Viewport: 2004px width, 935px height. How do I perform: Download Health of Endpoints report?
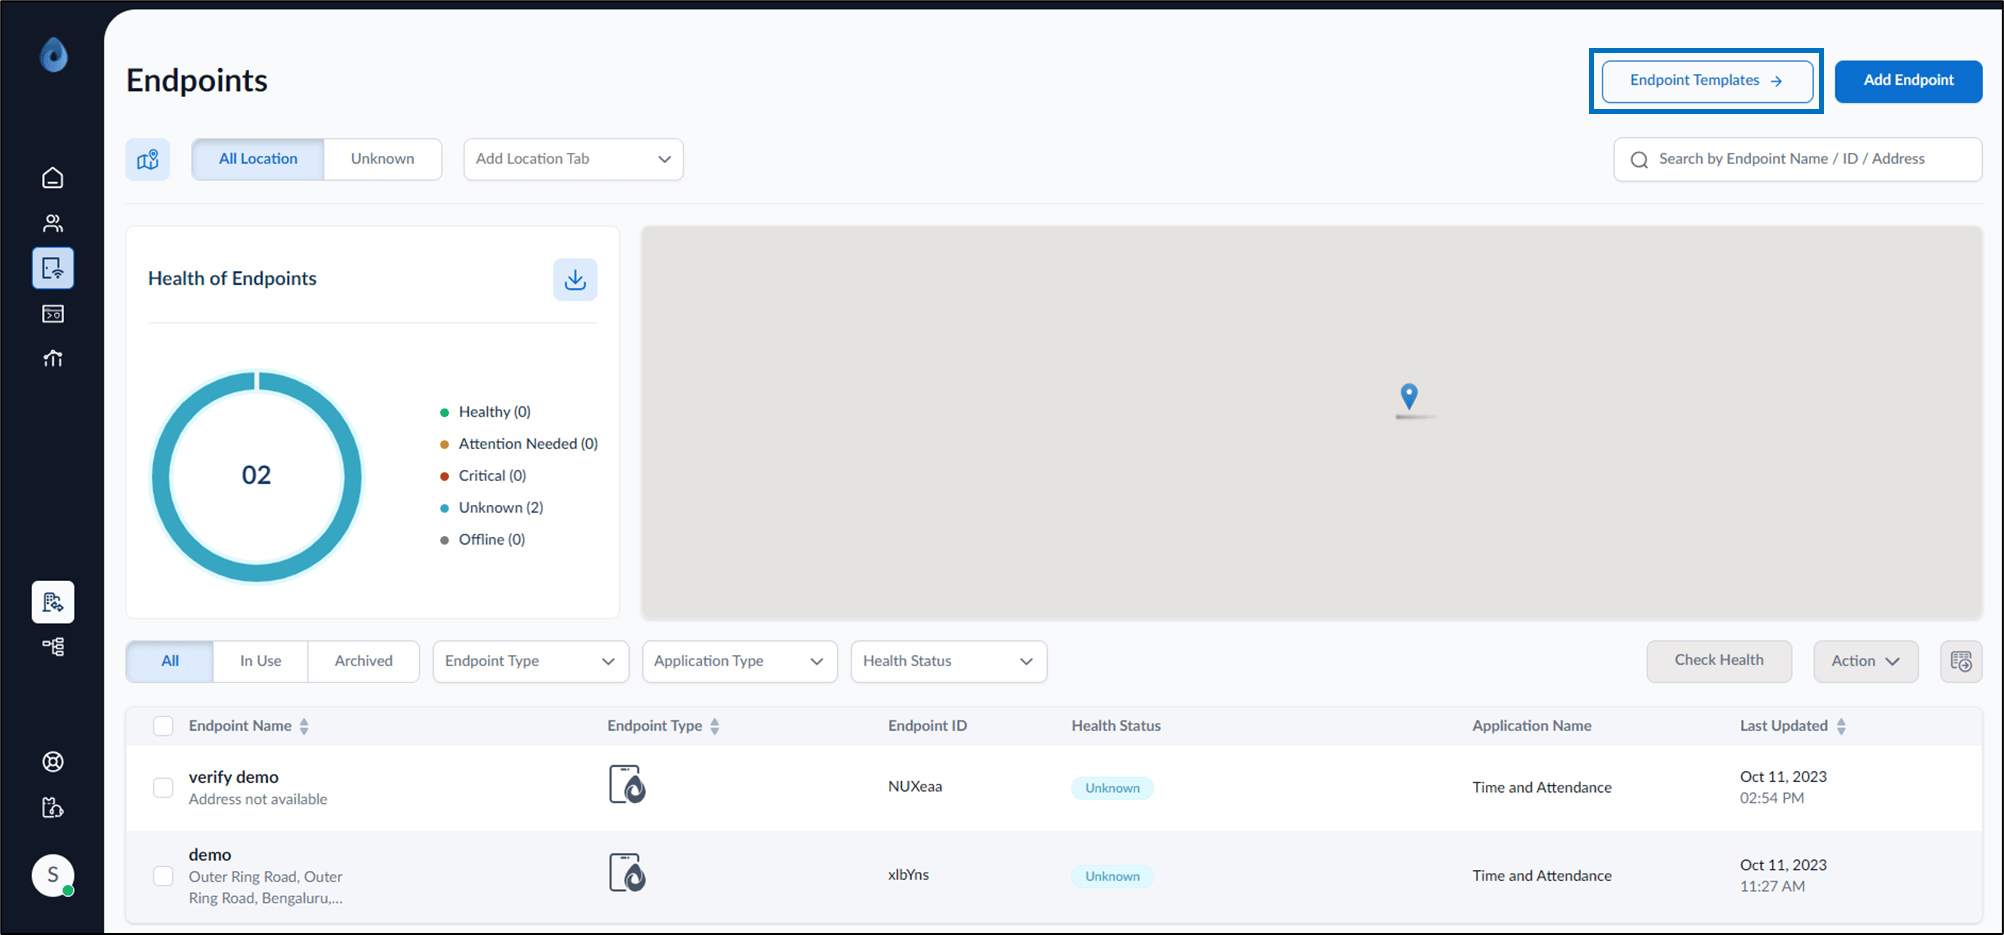575,280
